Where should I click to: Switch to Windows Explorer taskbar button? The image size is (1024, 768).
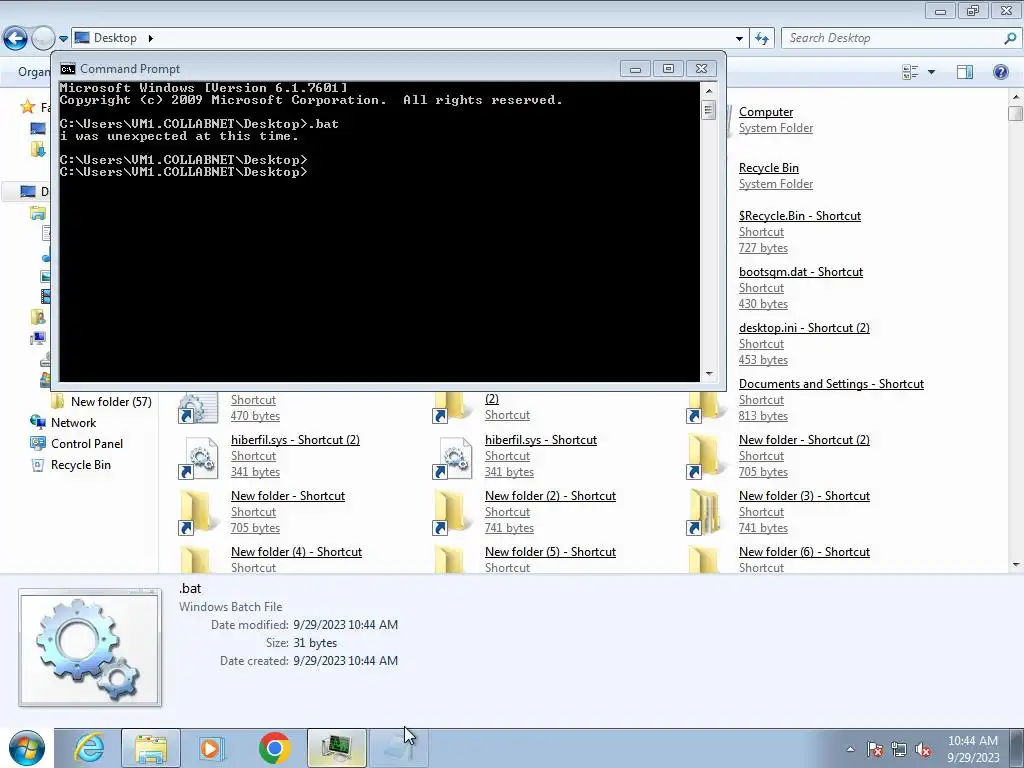point(150,748)
